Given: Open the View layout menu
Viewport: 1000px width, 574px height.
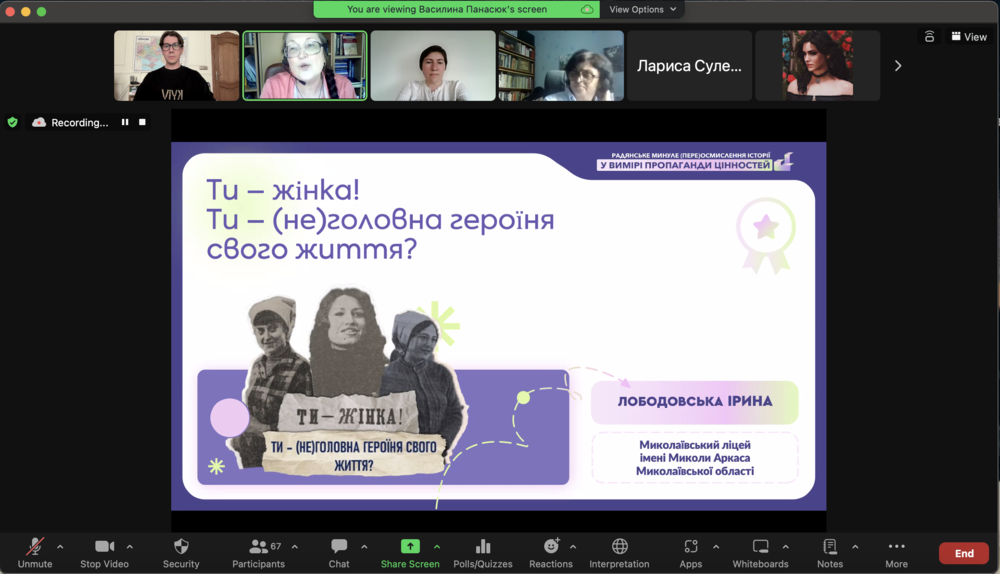Looking at the screenshot, I should point(968,37).
